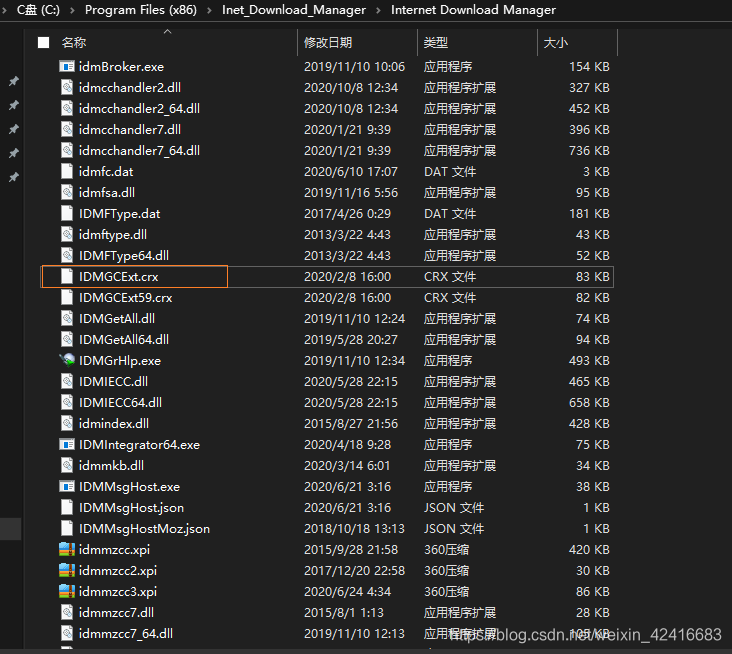Viewport: 732px width, 654px height.
Task: Click the first pin icon in the sidebar
Action: click(x=14, y=81)
